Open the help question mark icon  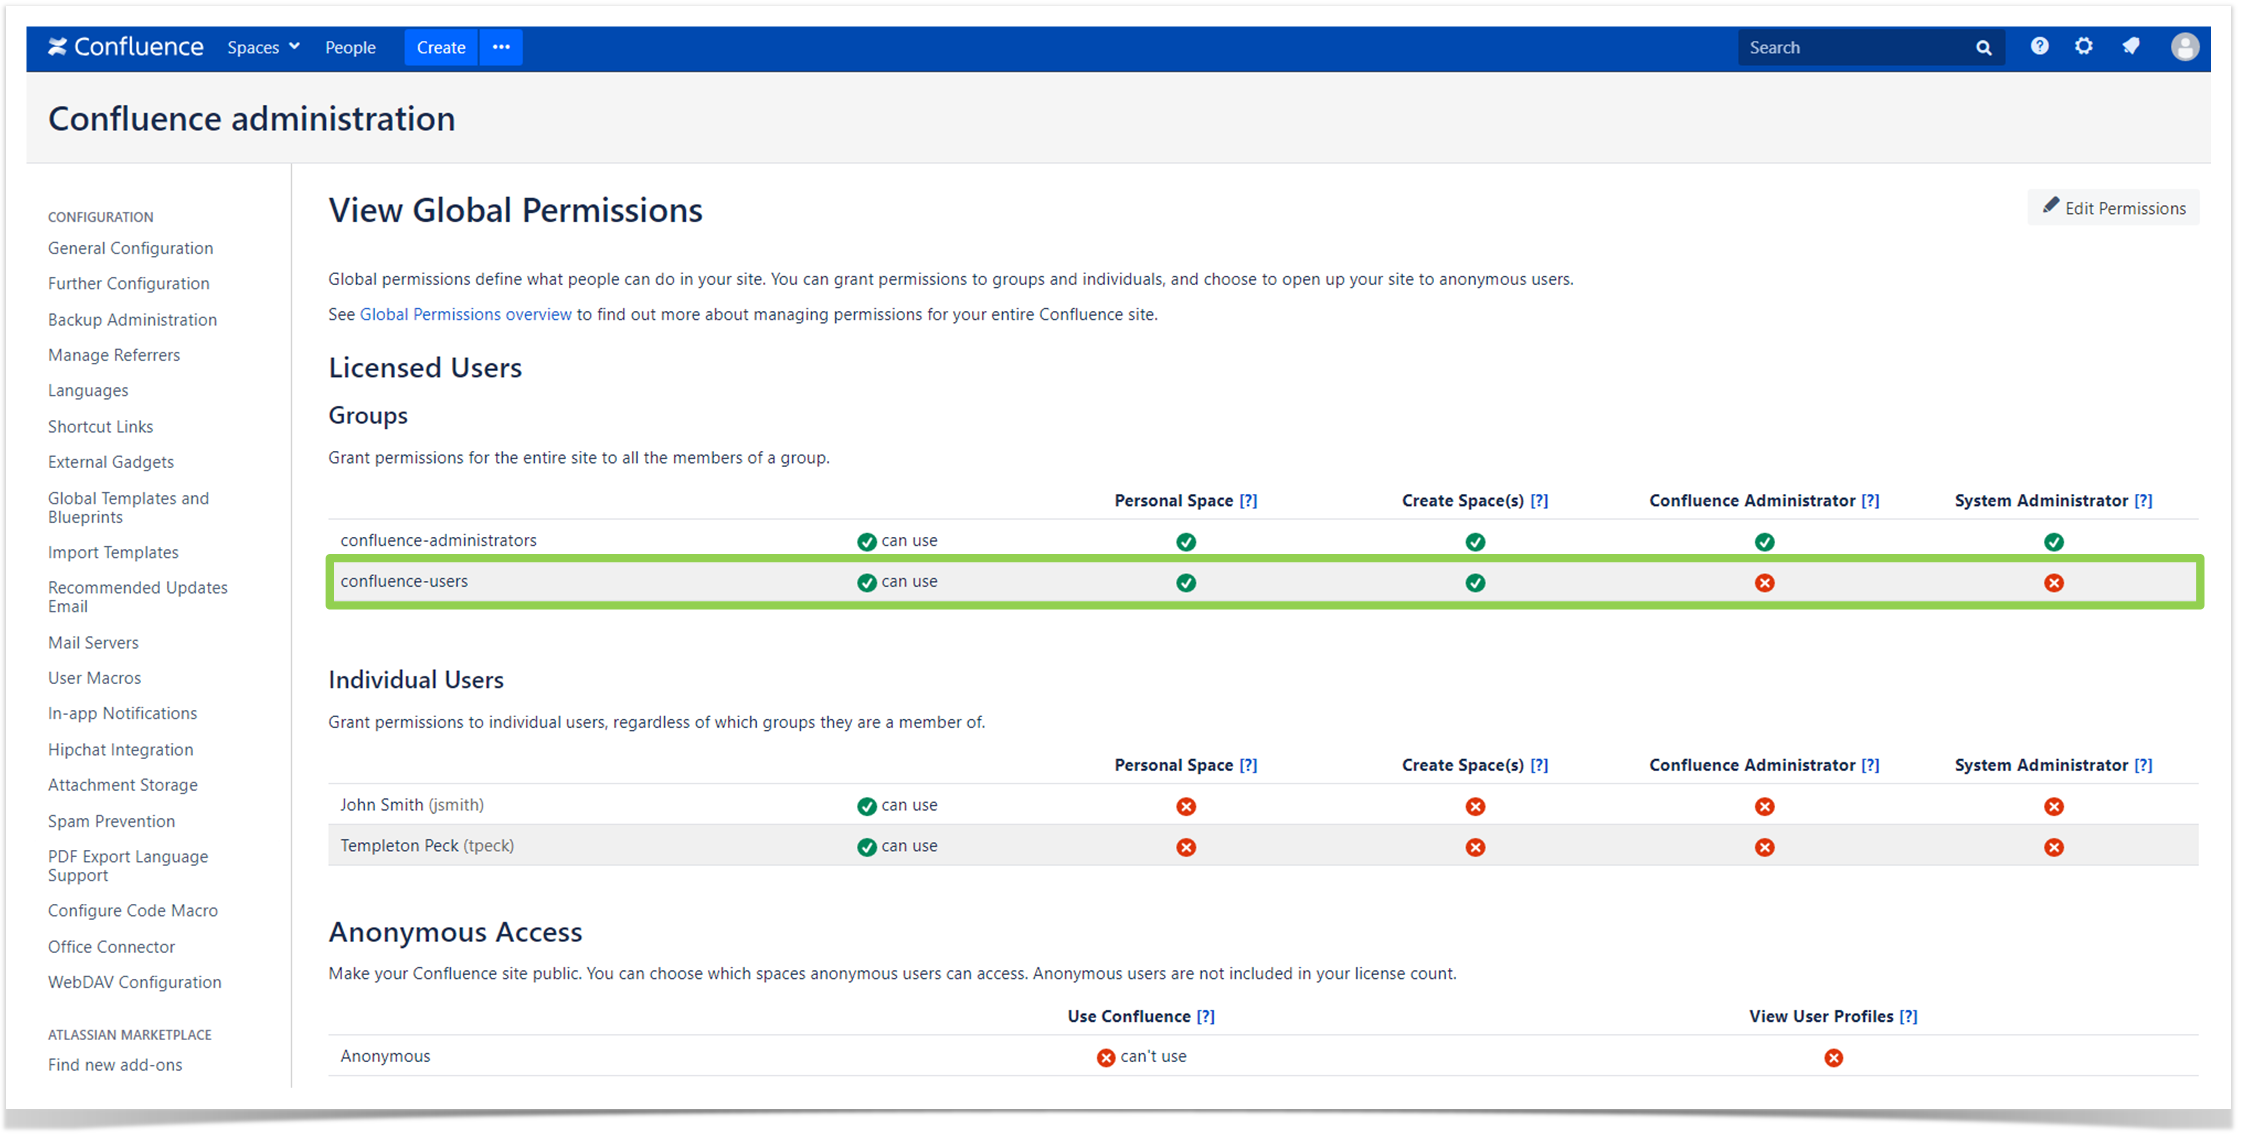pyautogui.click(x=2039, y=46)
